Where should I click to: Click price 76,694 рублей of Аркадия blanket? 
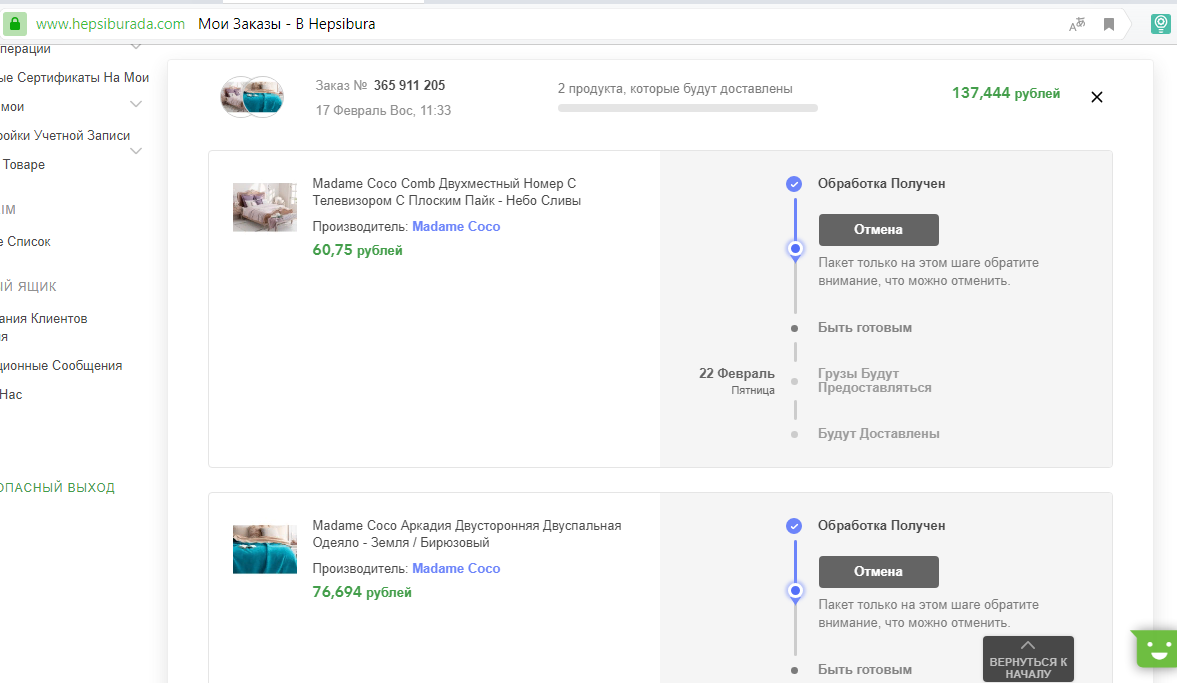(x=362, y=592)
